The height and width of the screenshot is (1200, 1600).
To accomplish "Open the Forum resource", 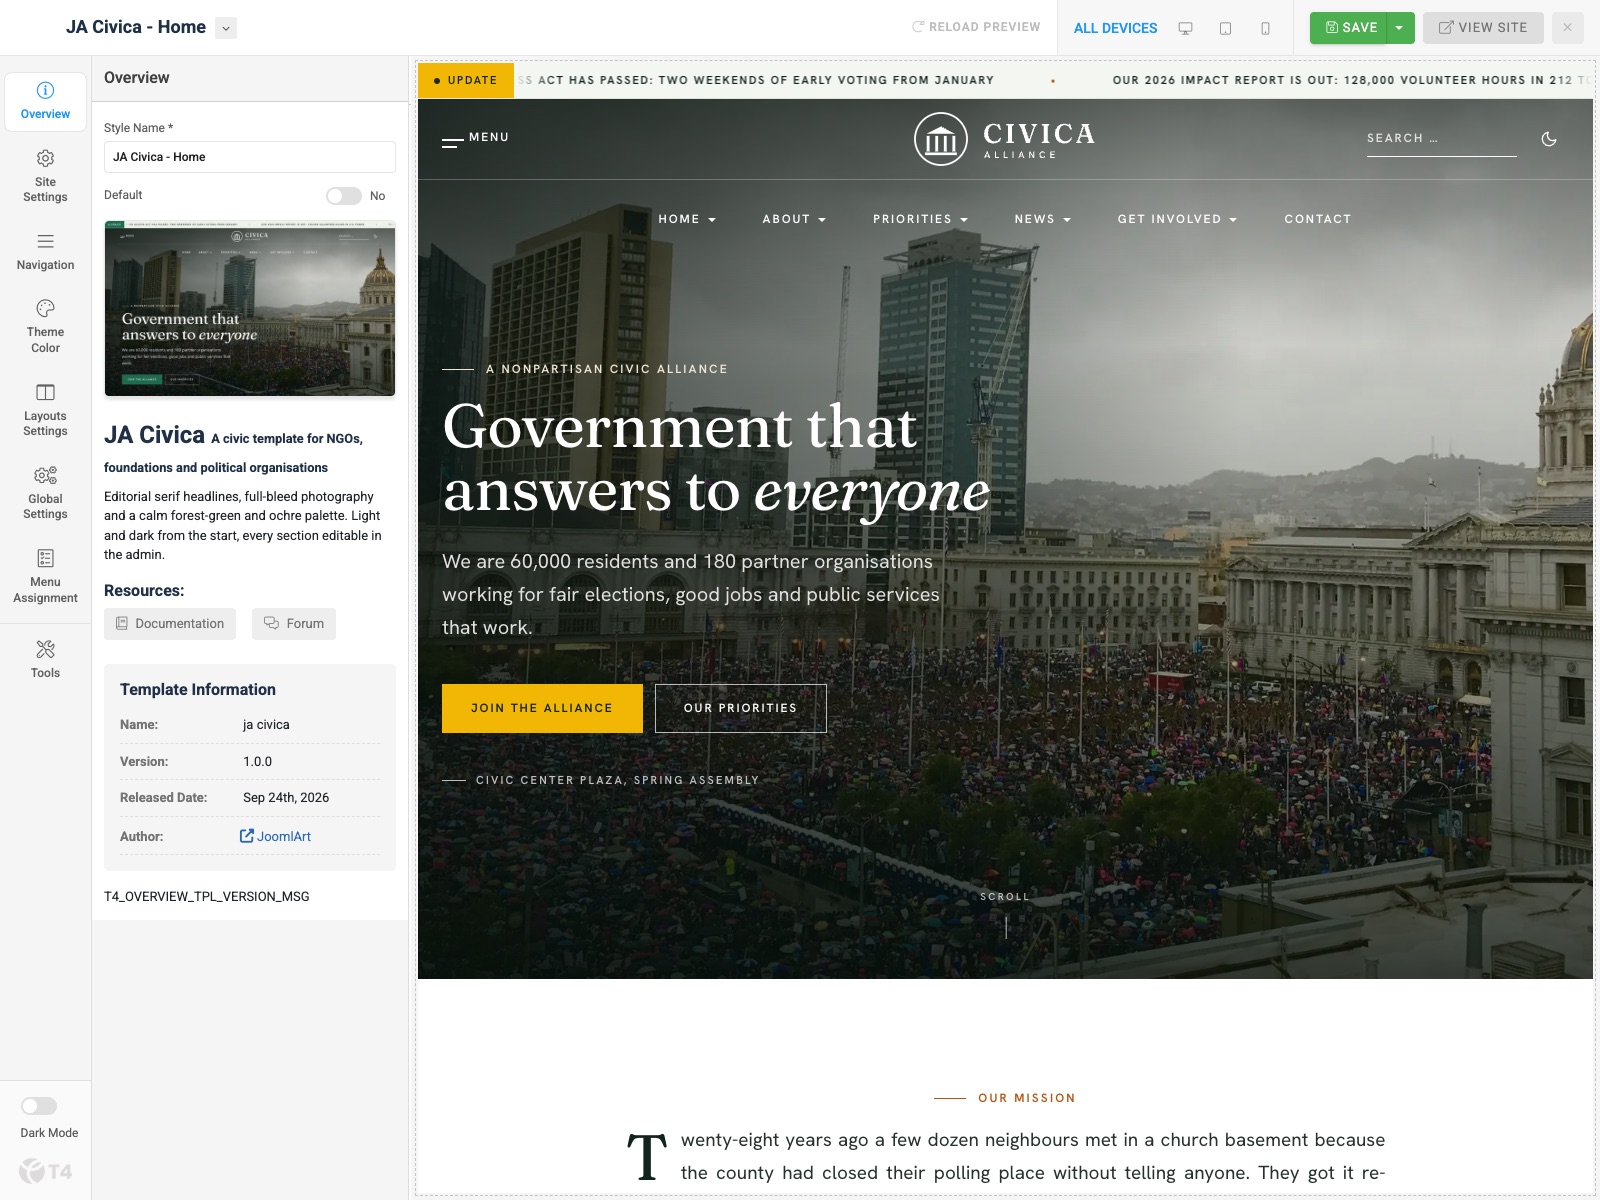I will (x=294, y=624).
